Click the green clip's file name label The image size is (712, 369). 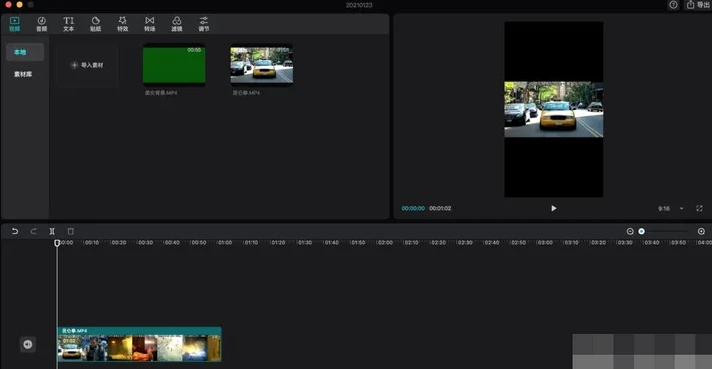161,93
